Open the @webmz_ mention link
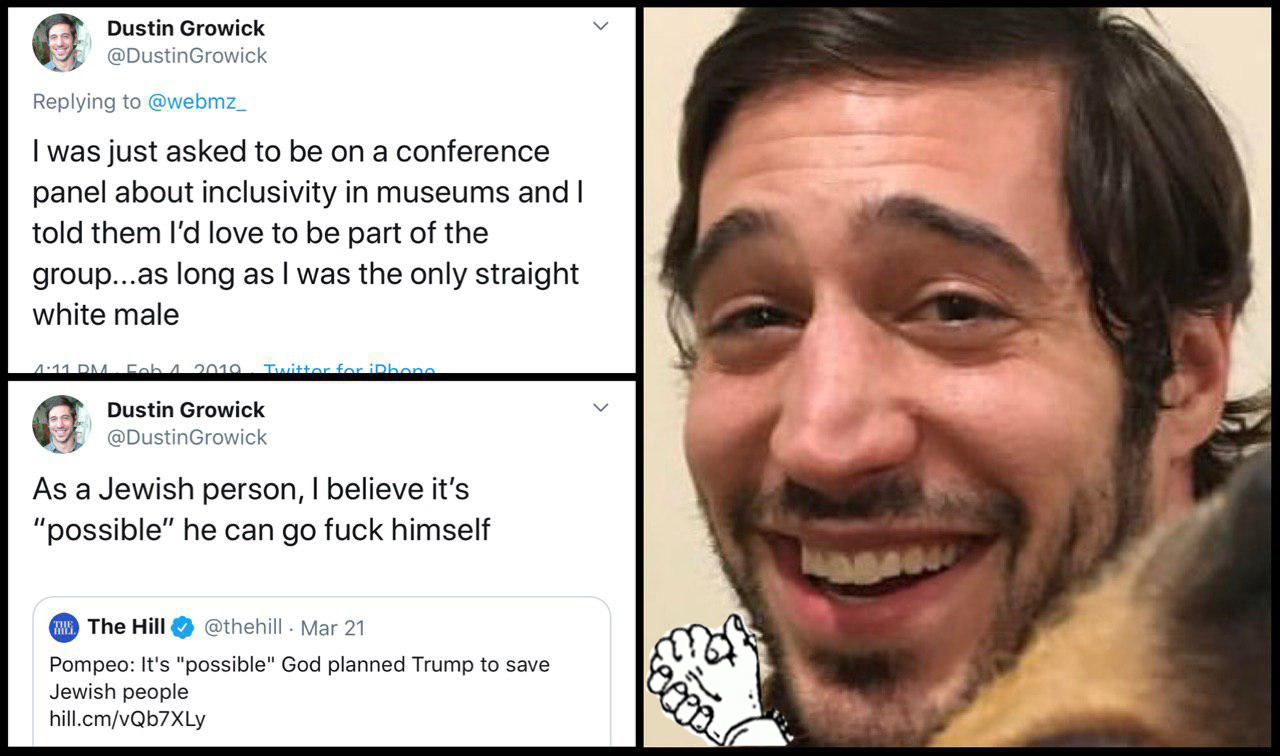The height and width of the screenshot is (756, 1280). click(197, 101)
